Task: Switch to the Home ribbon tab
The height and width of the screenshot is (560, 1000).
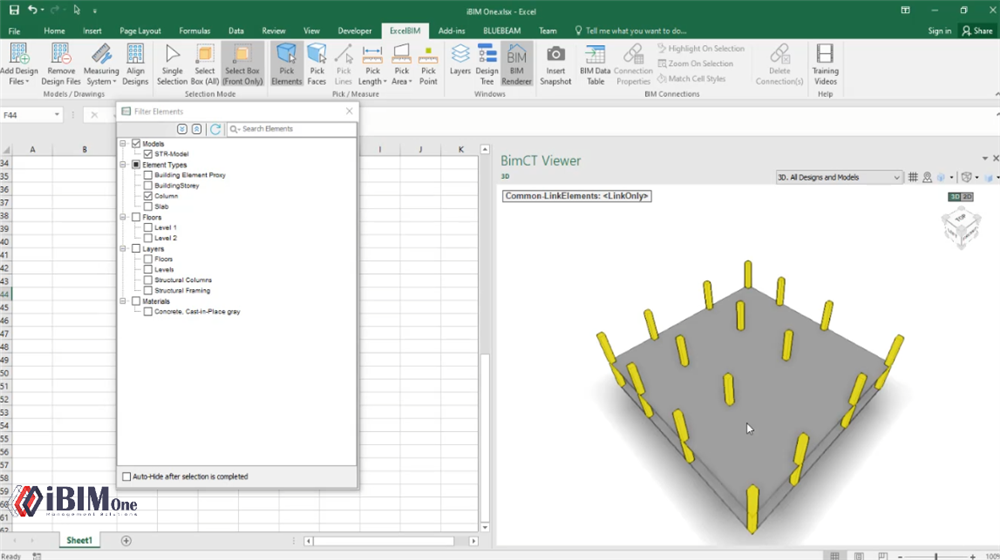Action: [x=54, y=31]
